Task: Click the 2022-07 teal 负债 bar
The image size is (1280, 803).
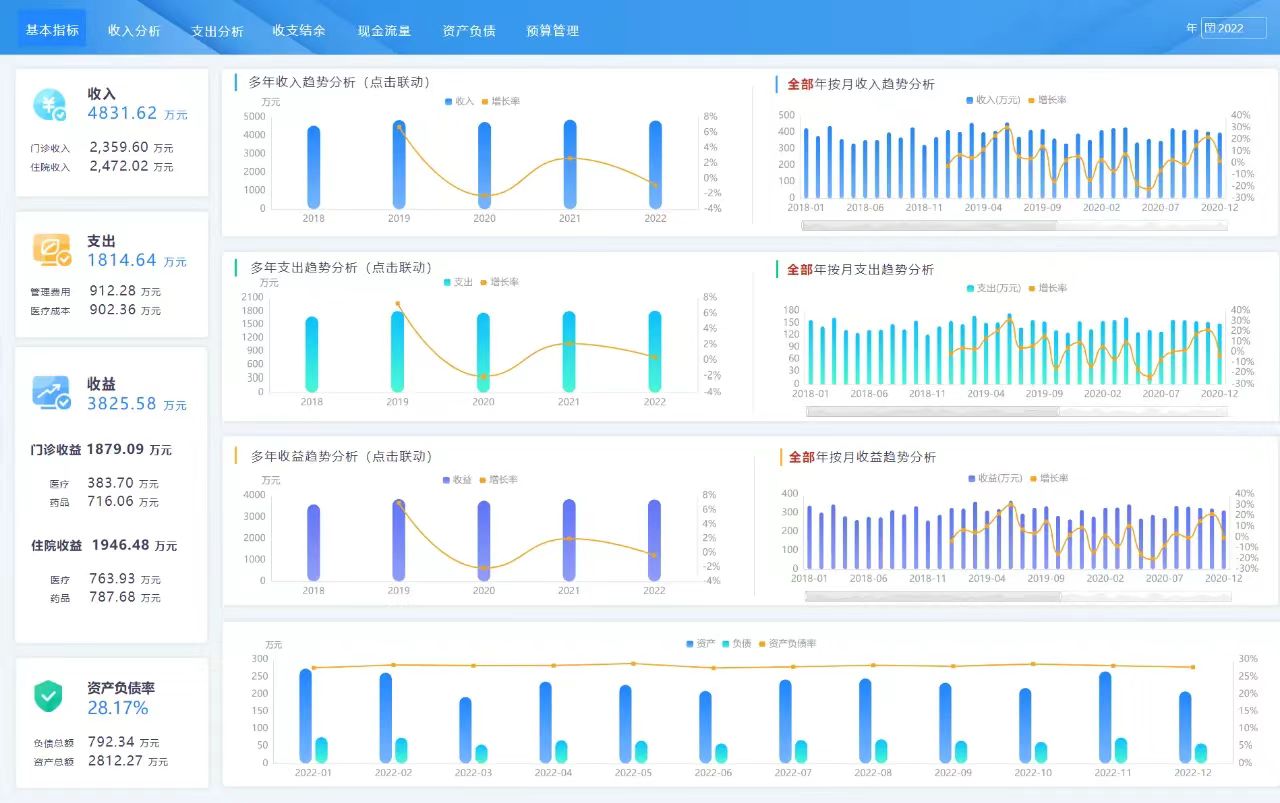Action: pos(801,751)
